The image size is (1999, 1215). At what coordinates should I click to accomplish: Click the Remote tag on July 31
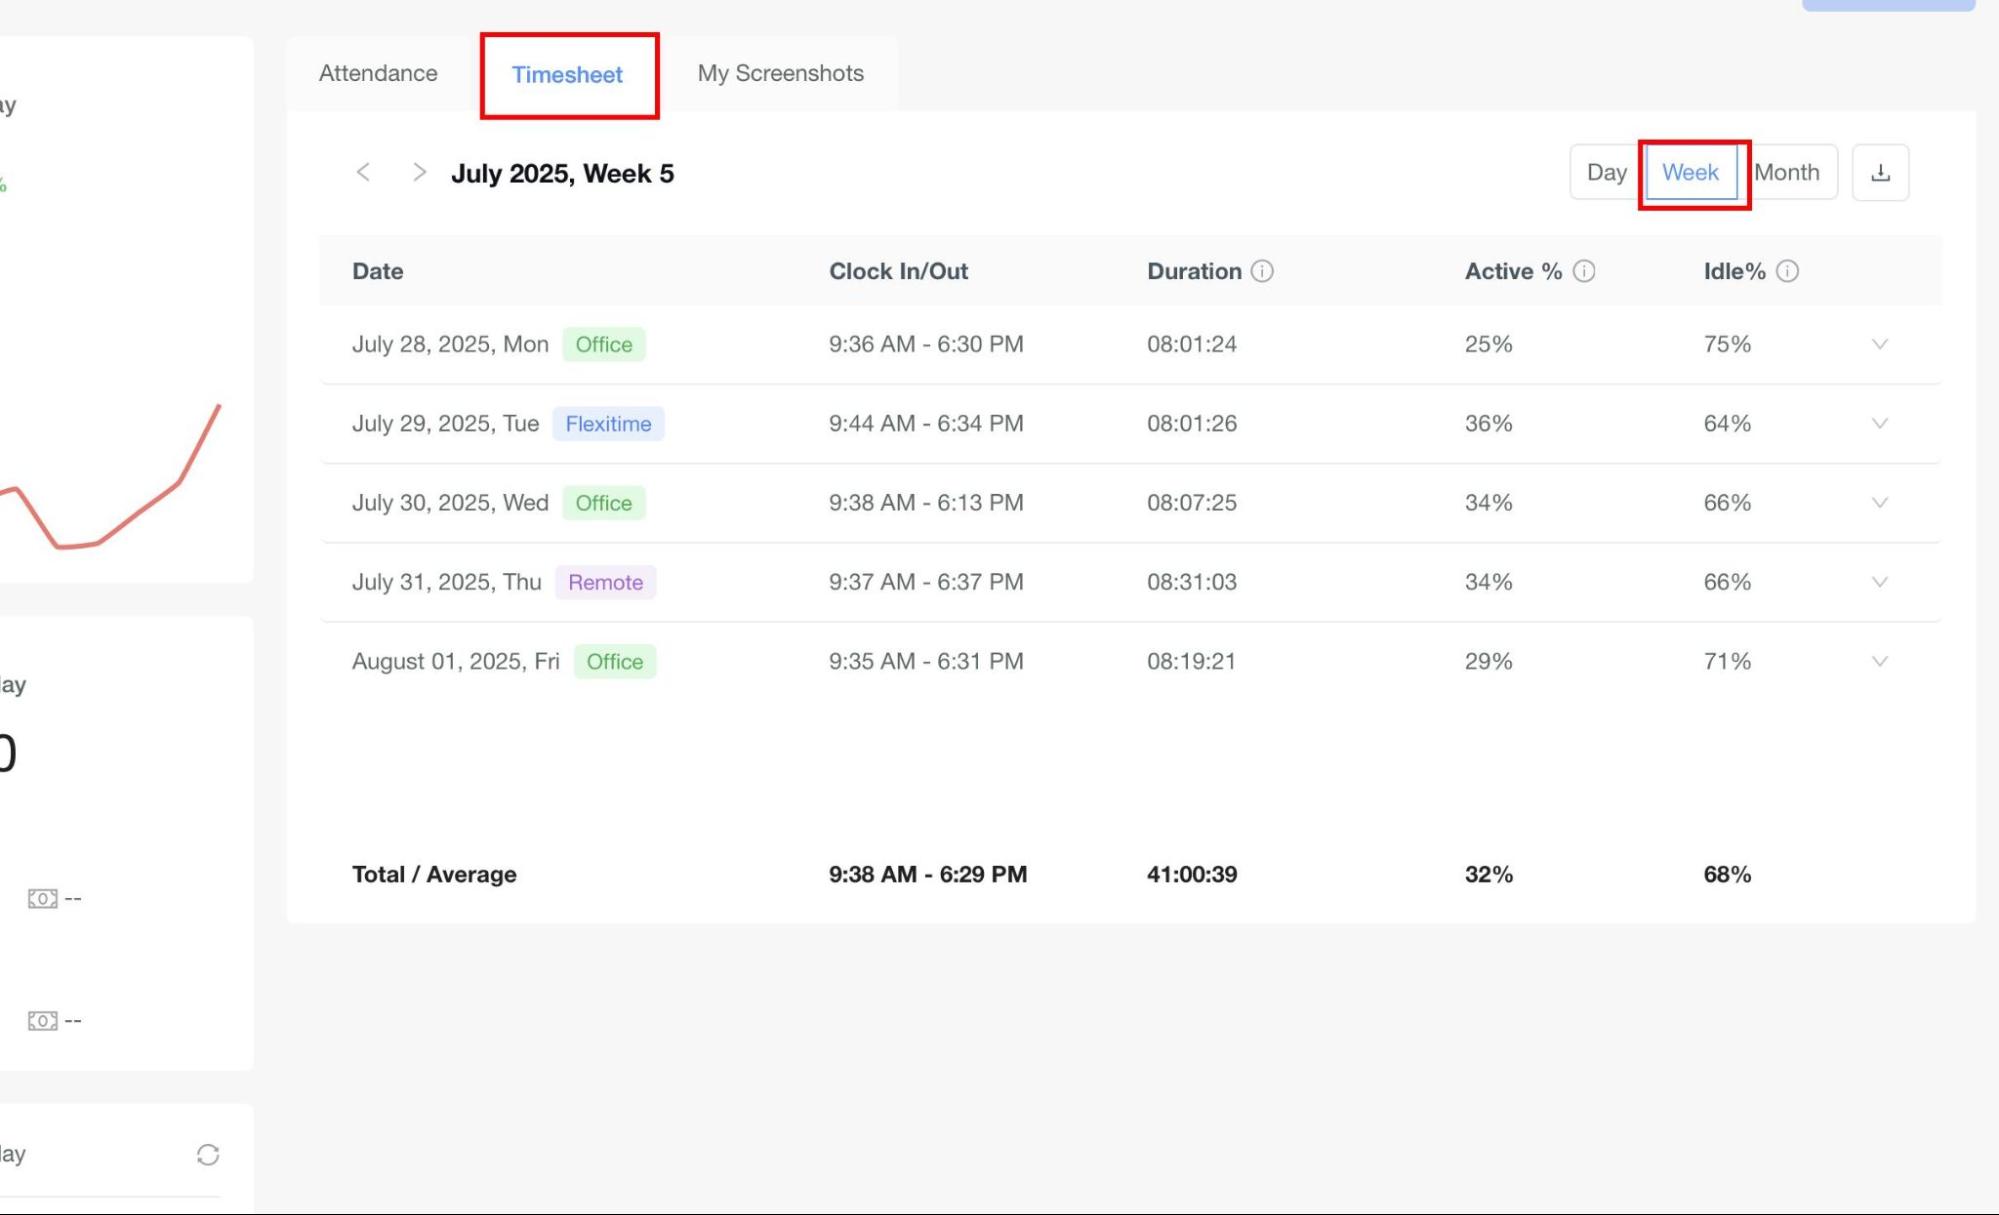click(x=605, y=582)
